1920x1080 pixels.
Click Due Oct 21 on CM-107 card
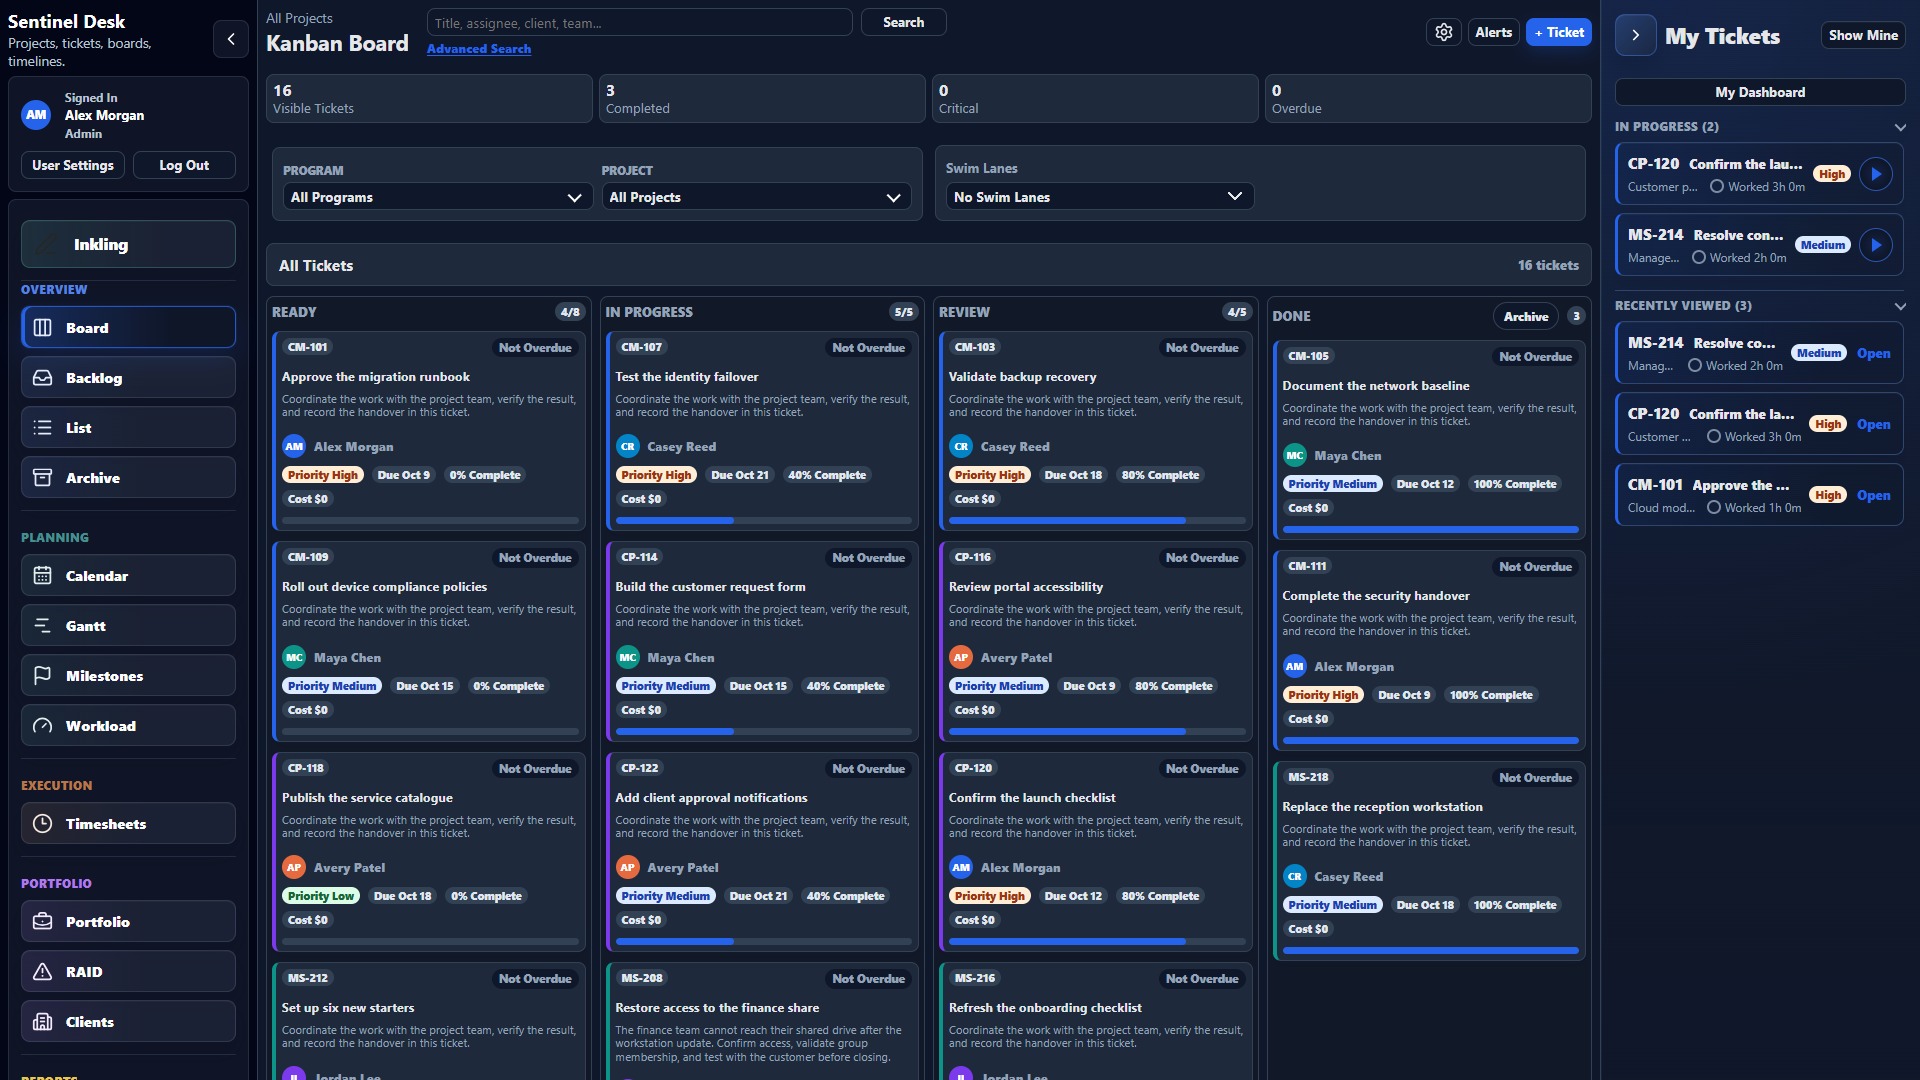click(740, 475)
